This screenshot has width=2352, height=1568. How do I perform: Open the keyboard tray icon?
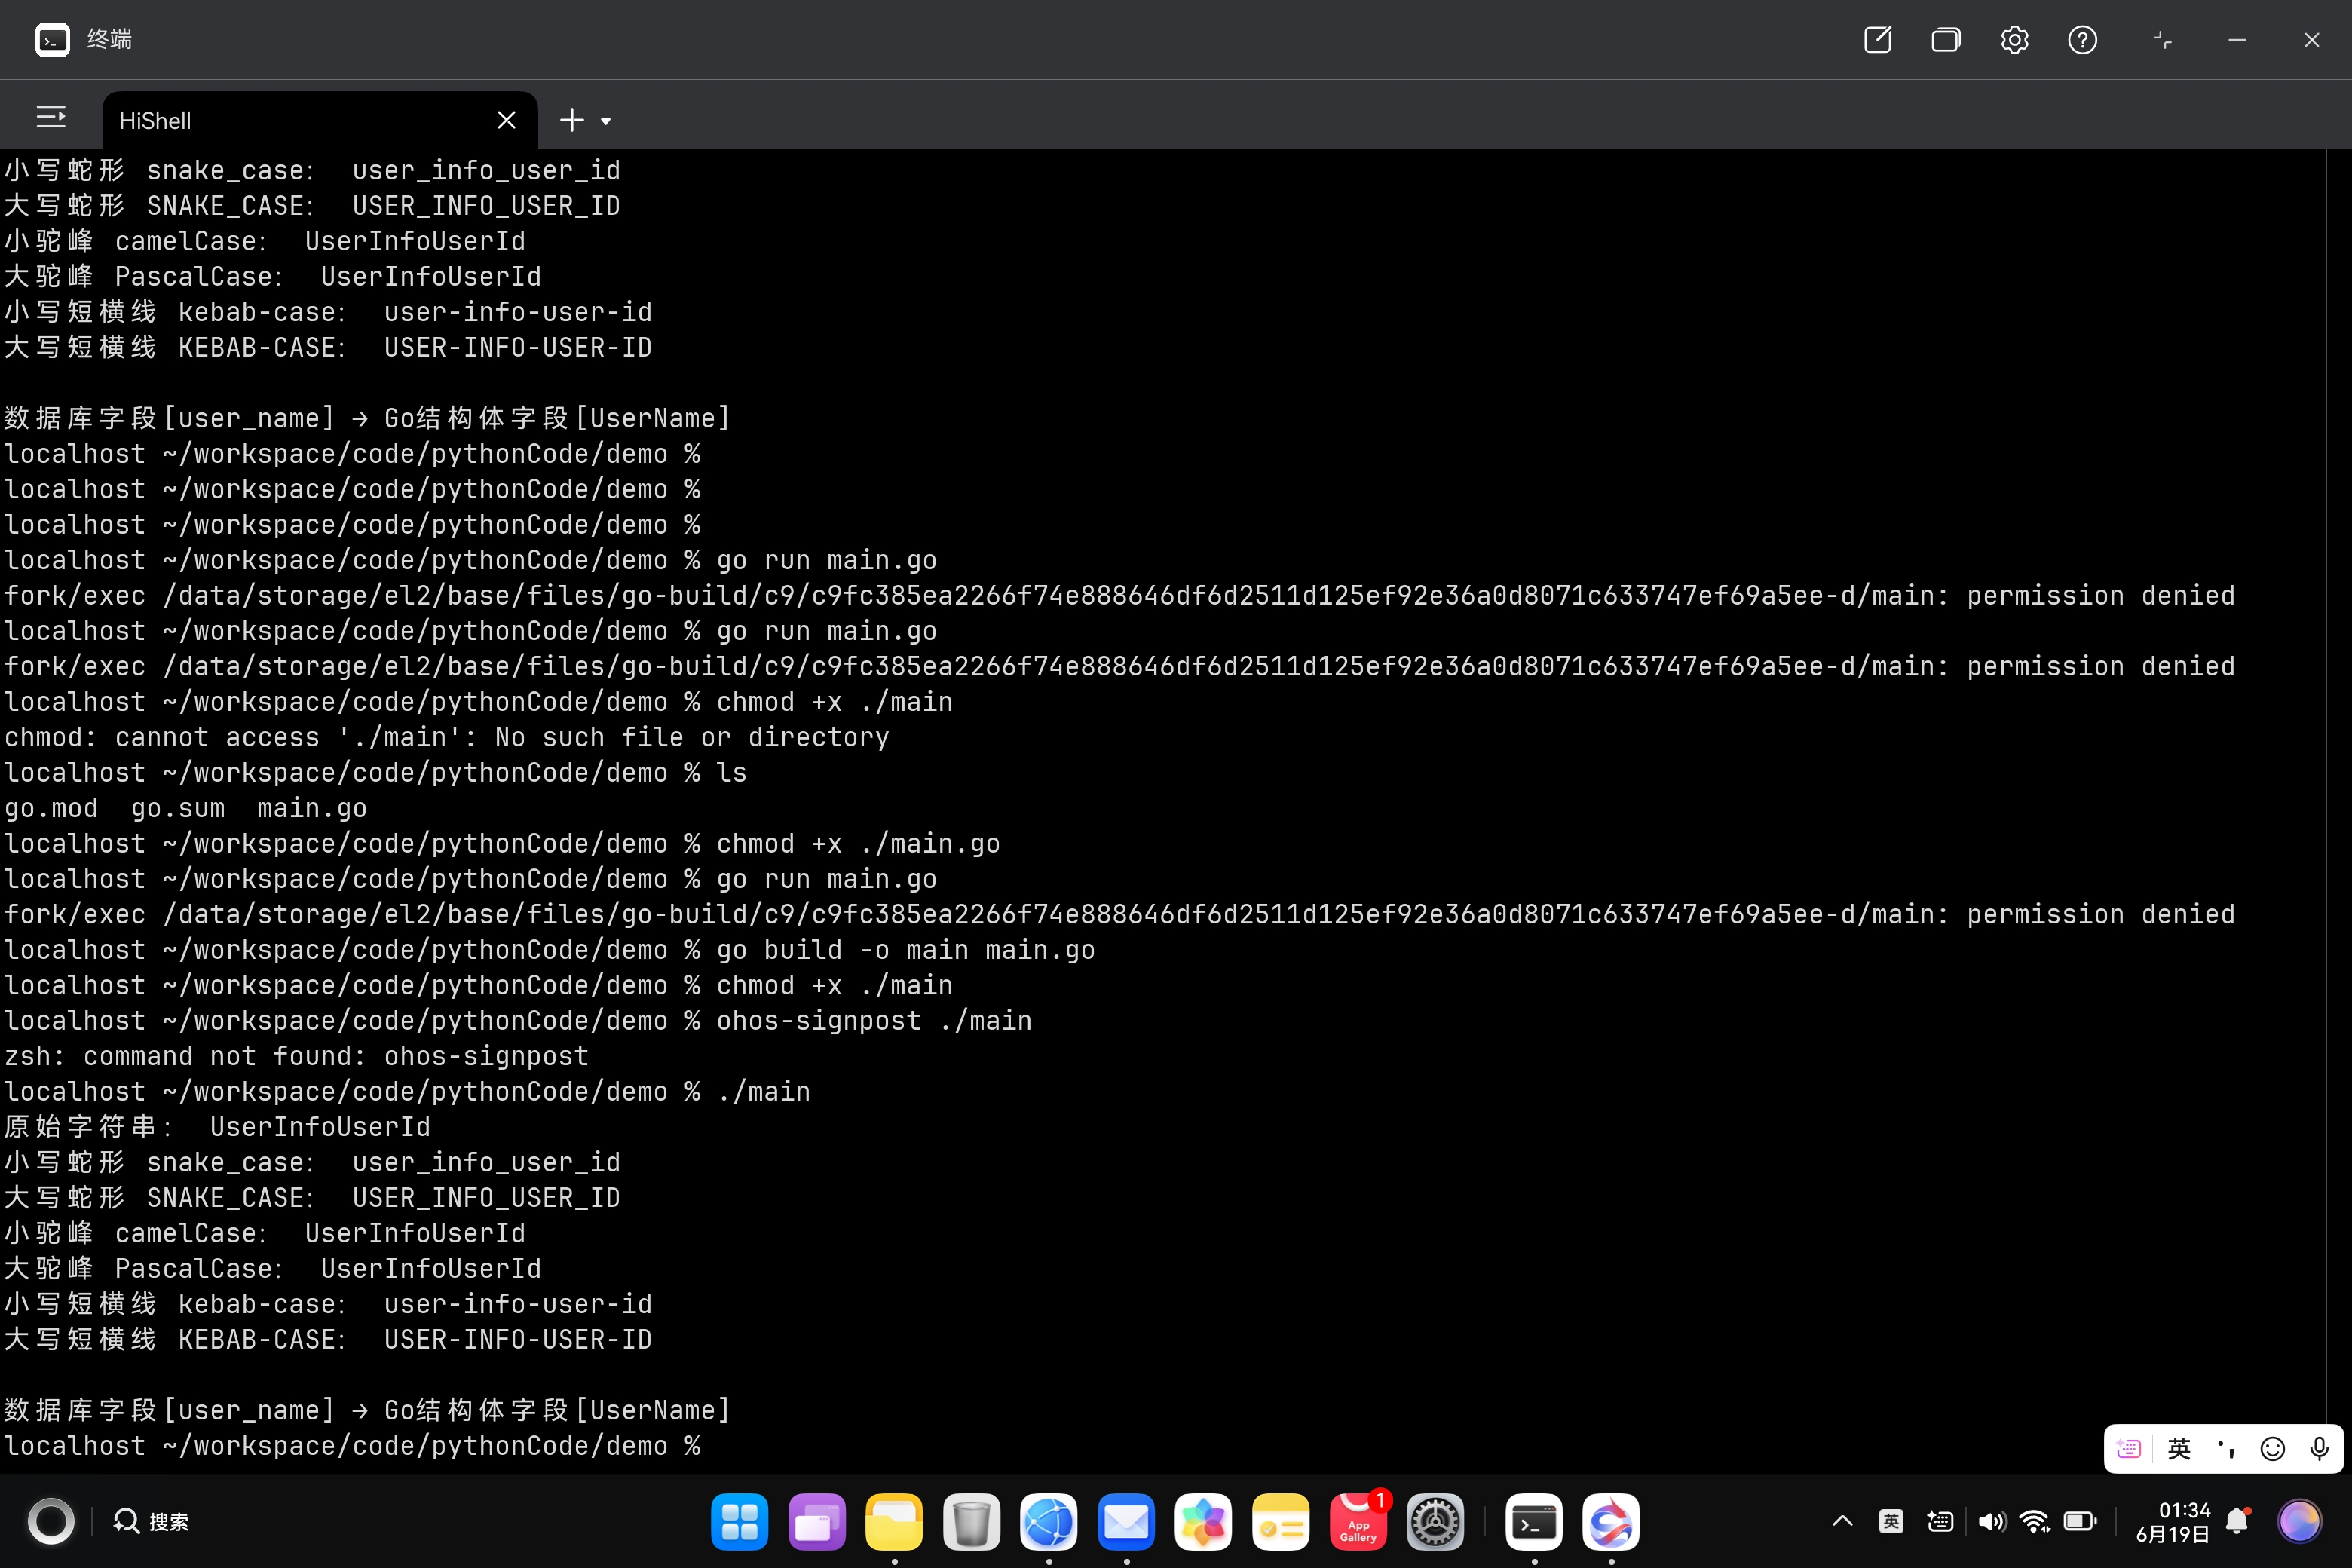coord(1940,1521)
